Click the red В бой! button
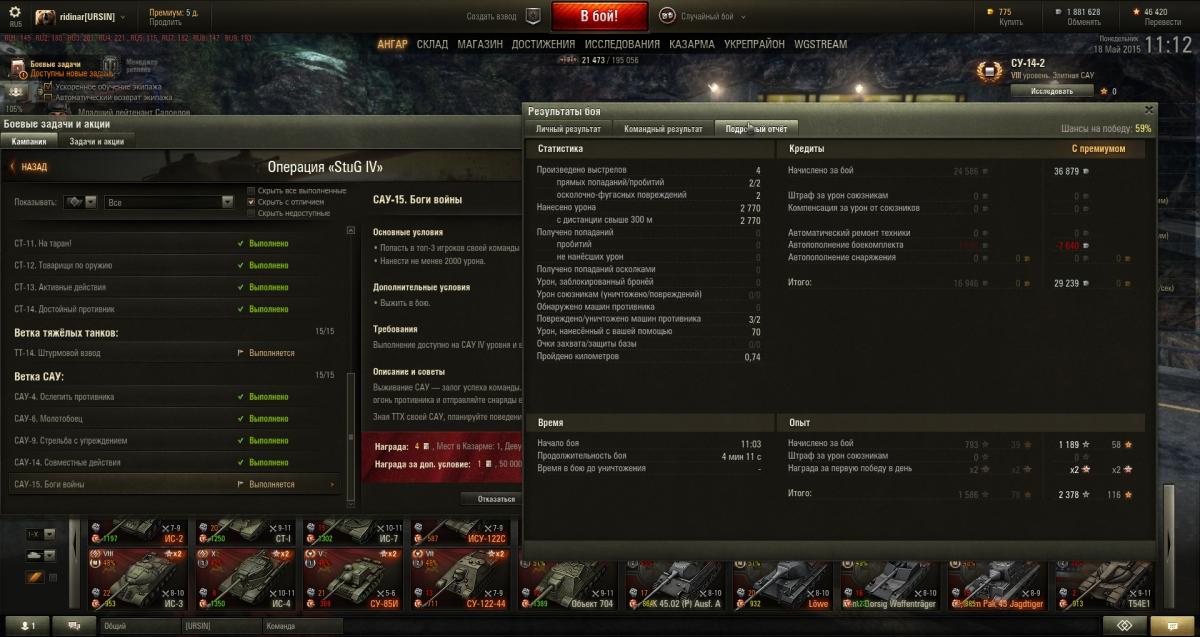1200x637 pixels. click(600, 16)
